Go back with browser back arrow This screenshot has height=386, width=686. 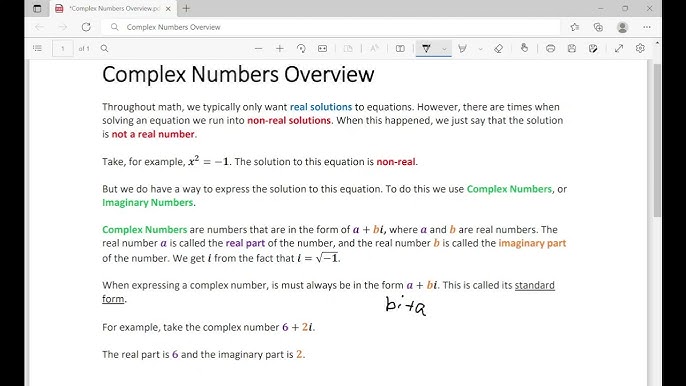coord(39,27)
